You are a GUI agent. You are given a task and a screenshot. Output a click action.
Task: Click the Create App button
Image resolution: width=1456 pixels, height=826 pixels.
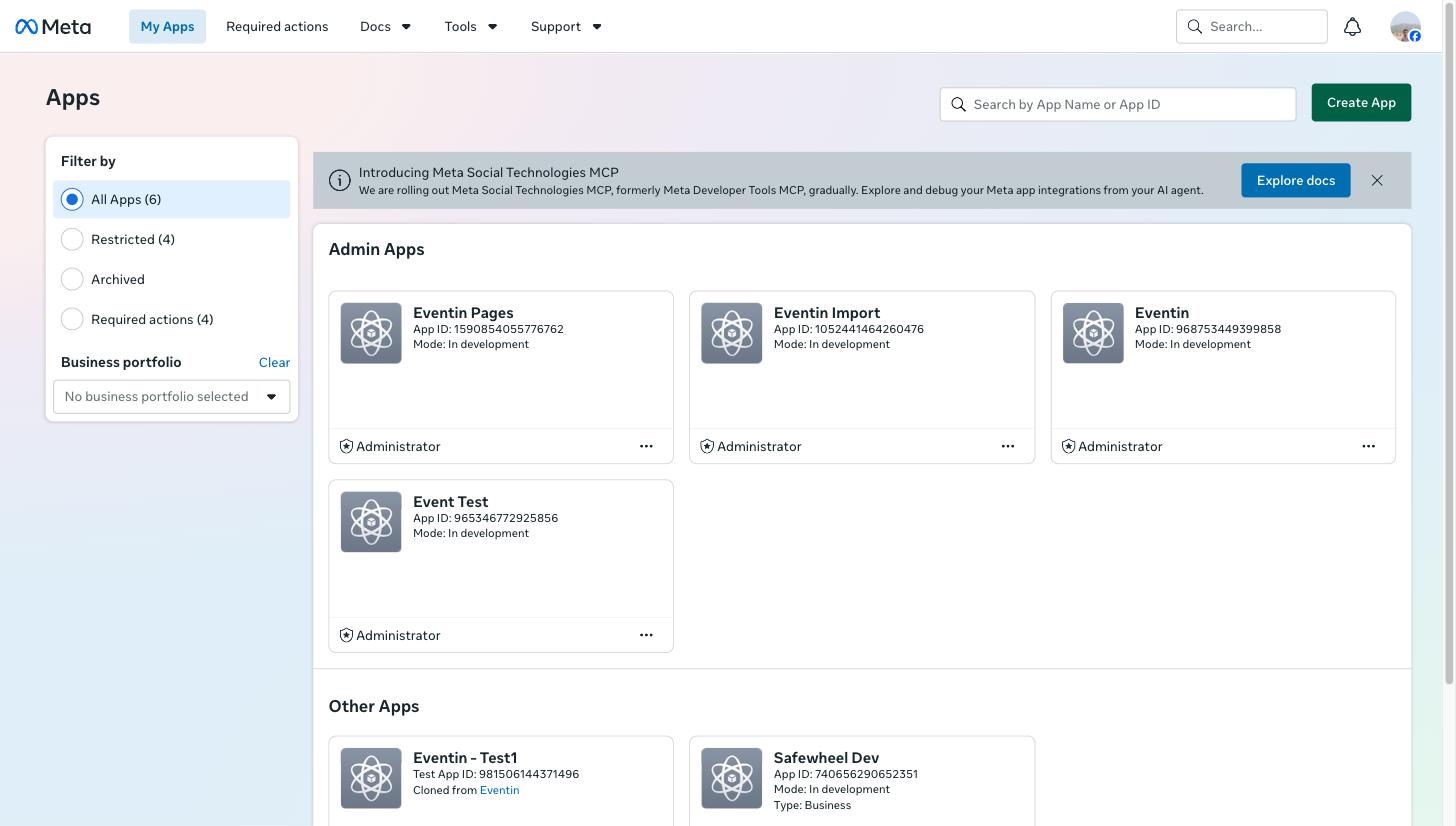point(1361,103)
